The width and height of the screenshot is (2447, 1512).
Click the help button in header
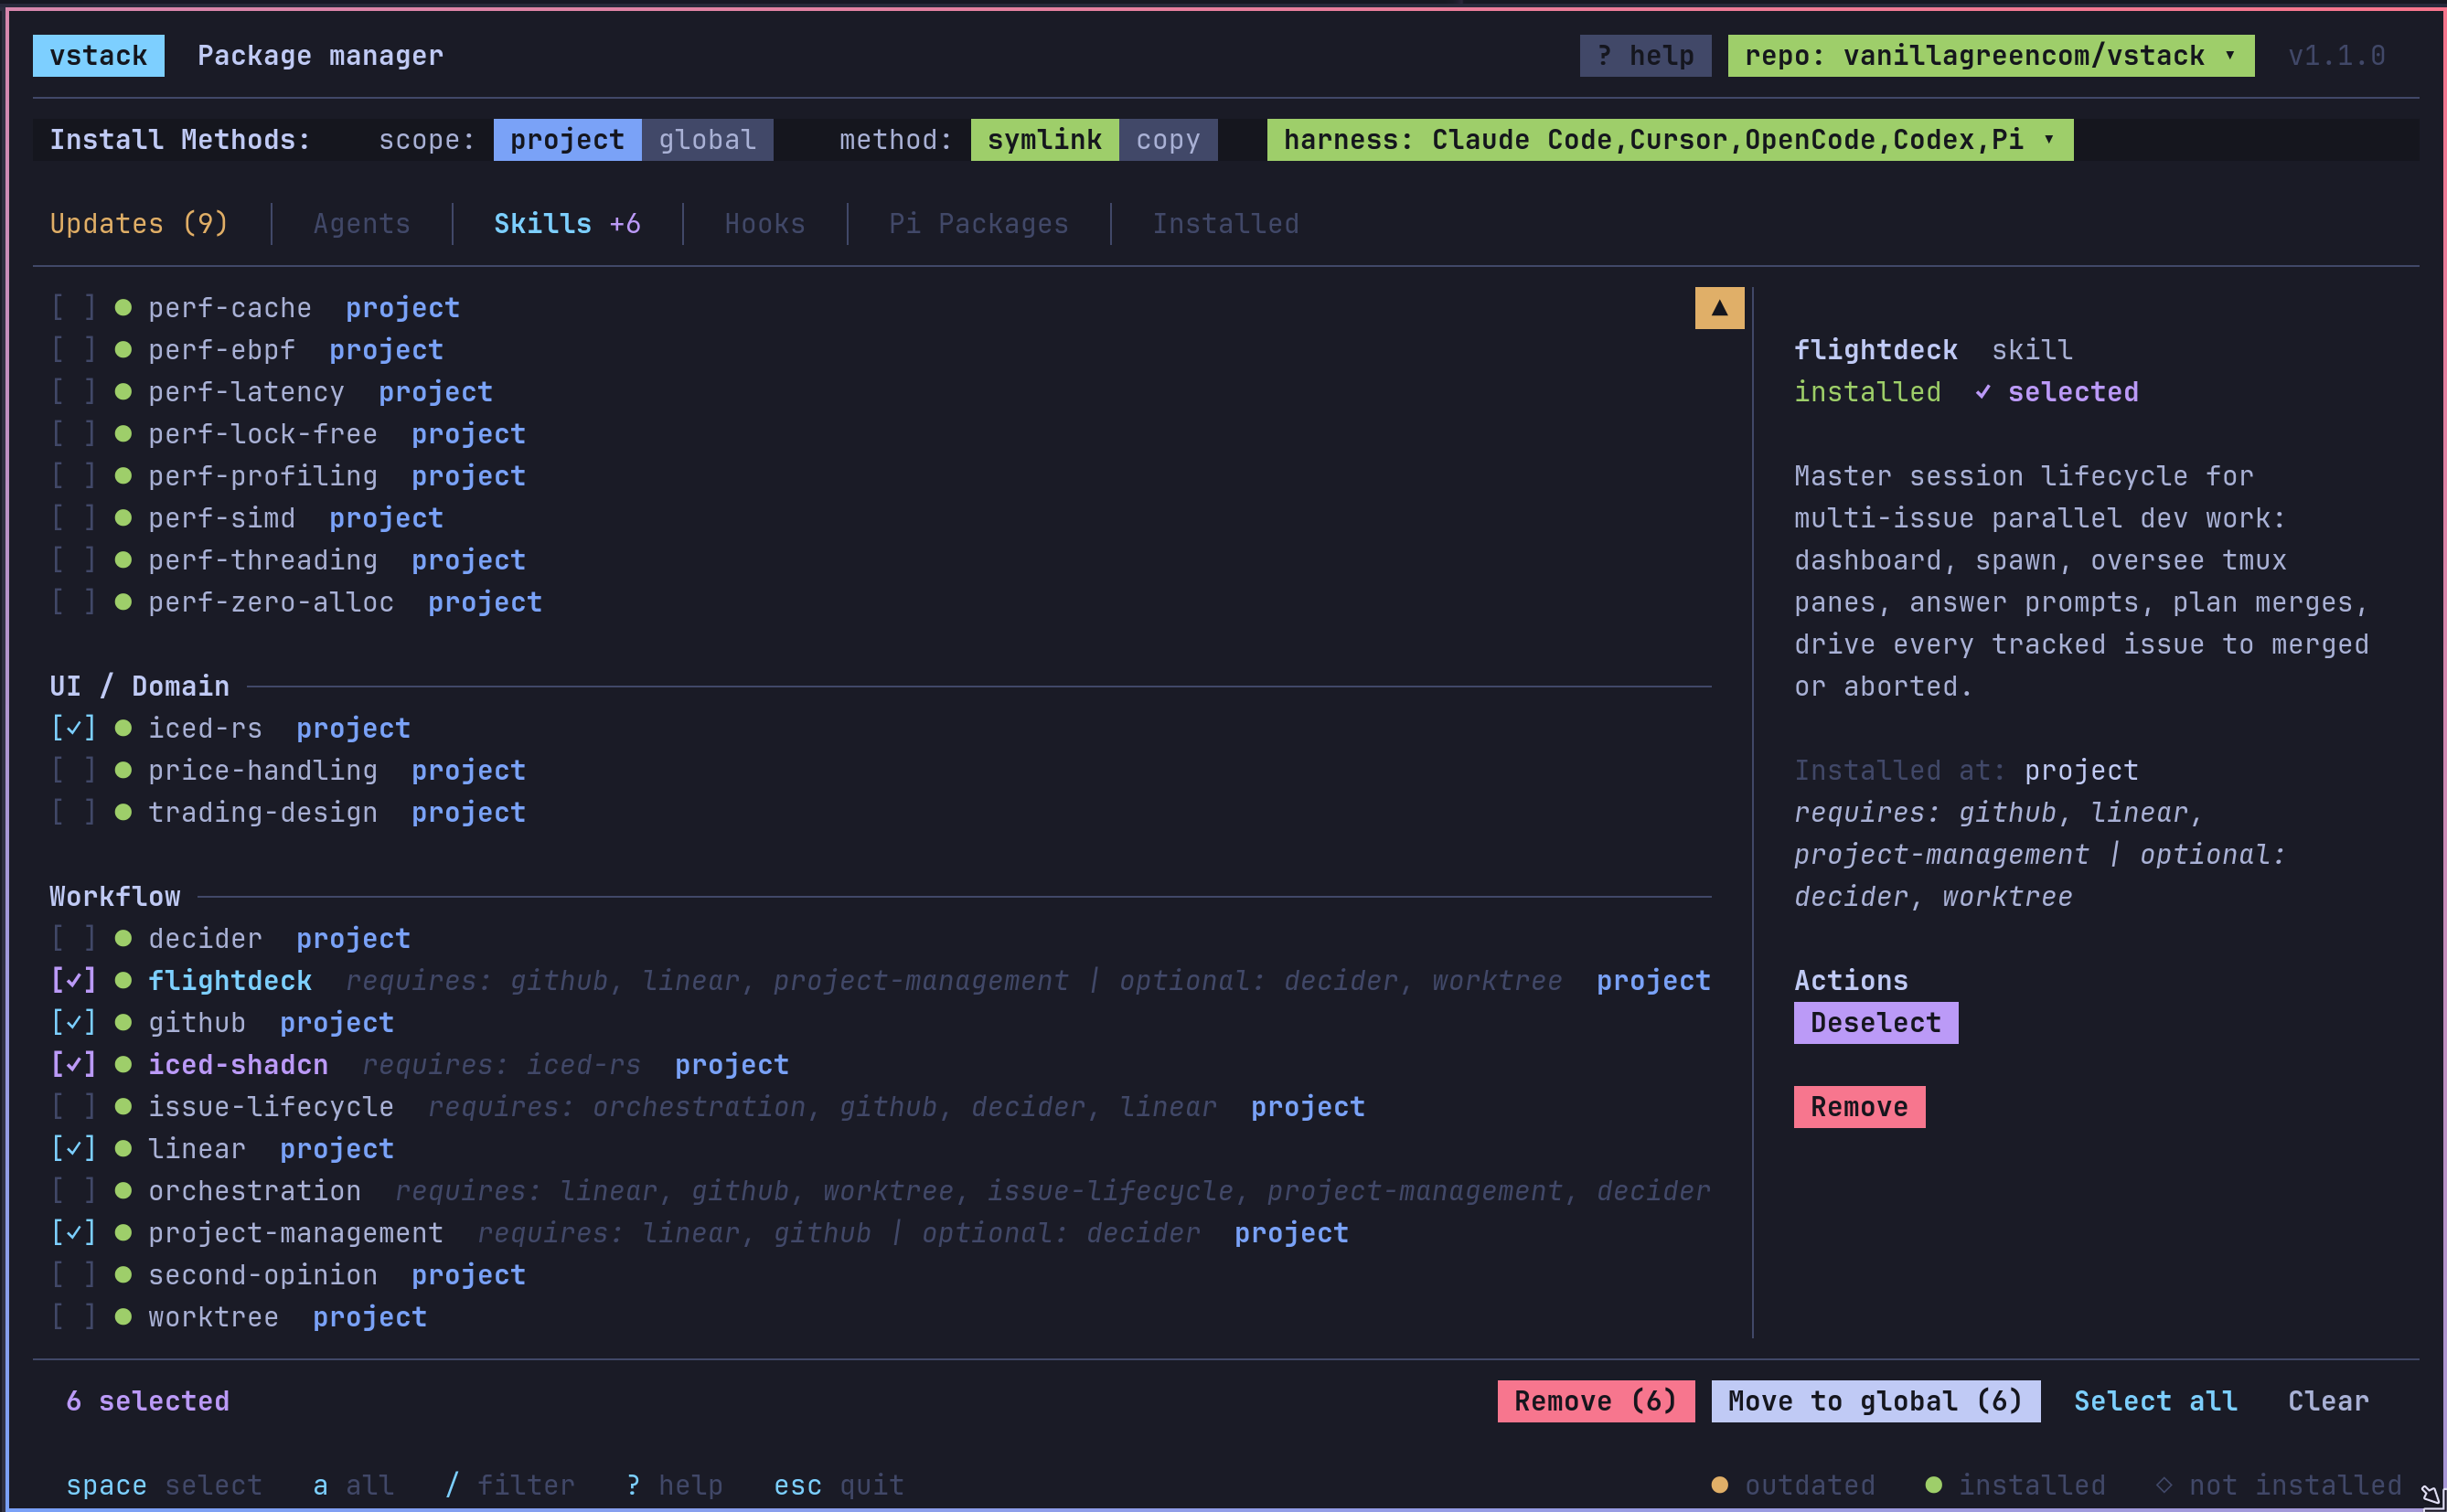(1645, 56)
